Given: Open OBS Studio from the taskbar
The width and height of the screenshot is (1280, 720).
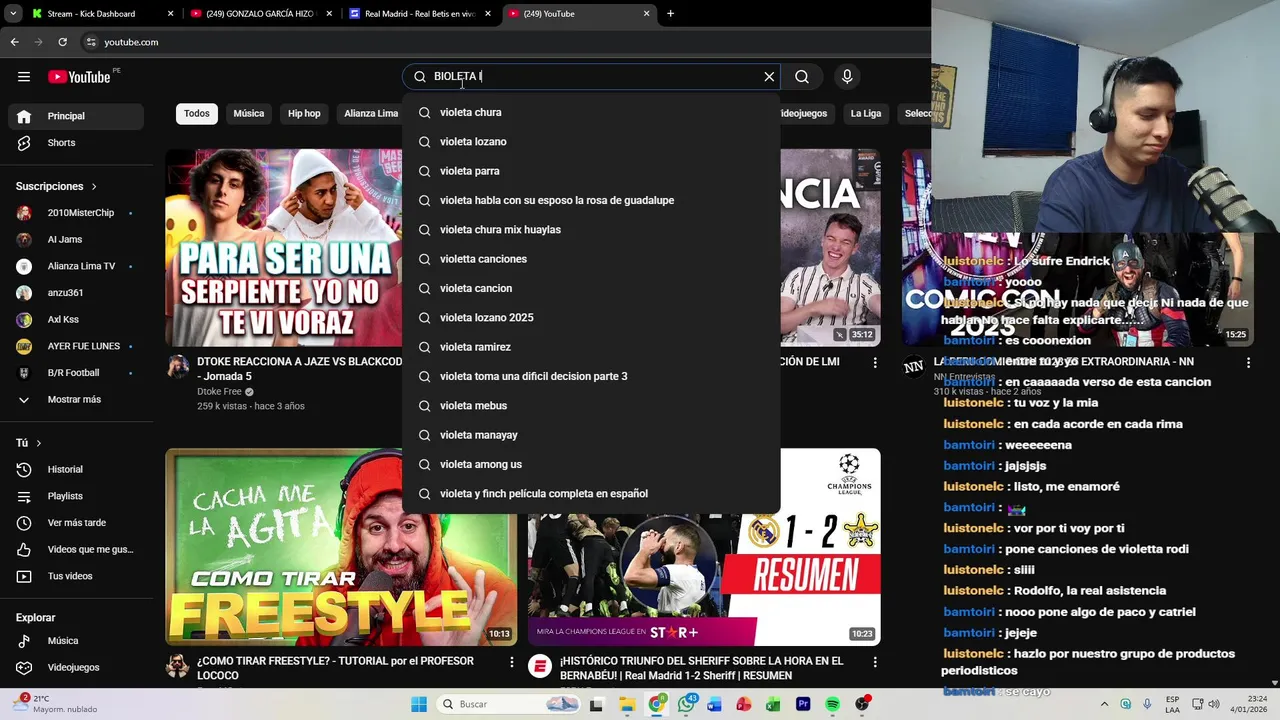Looking at the screenshot, I should (x=862, y=704).
